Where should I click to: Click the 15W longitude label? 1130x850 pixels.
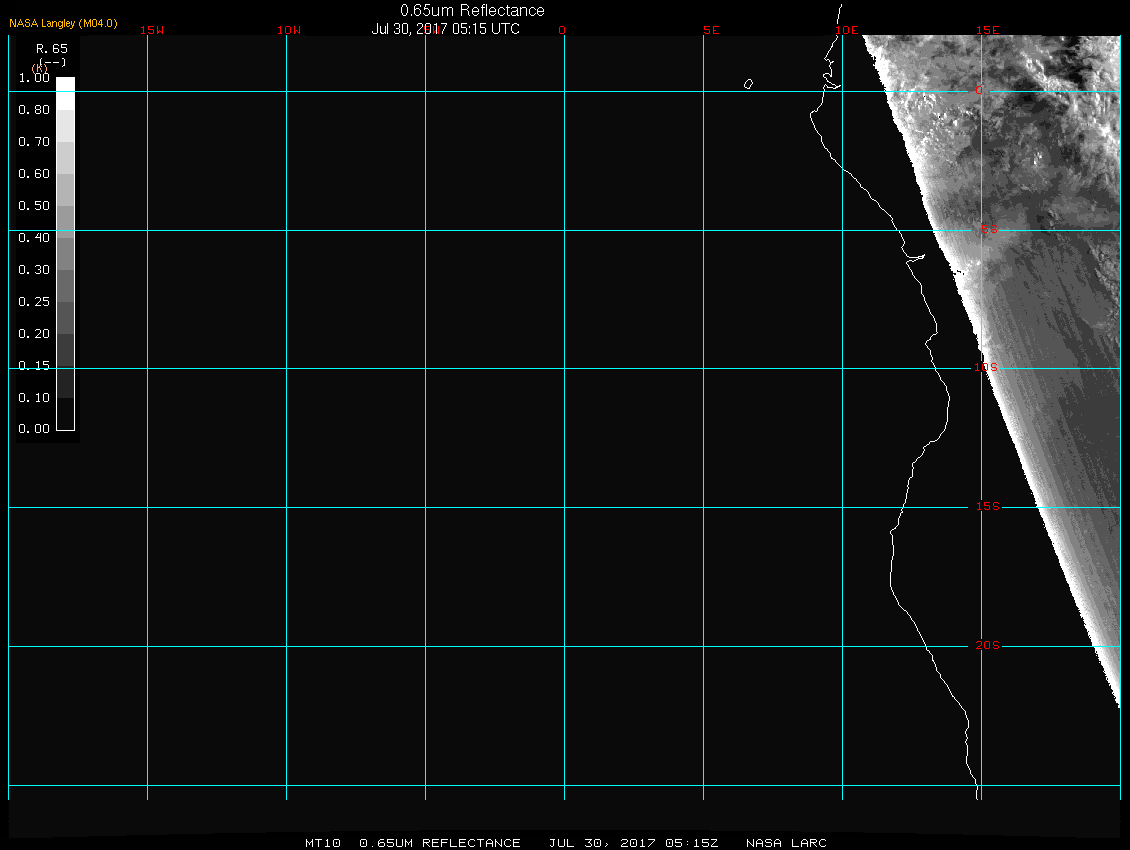[x=152, y=30]
